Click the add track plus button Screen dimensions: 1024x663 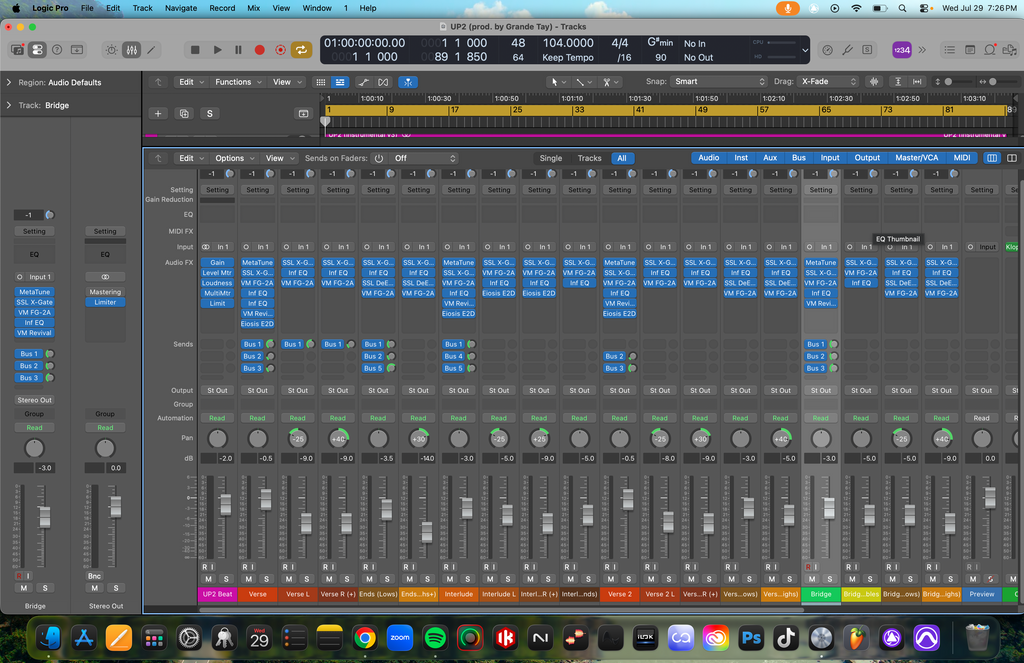tap(158, 114)
